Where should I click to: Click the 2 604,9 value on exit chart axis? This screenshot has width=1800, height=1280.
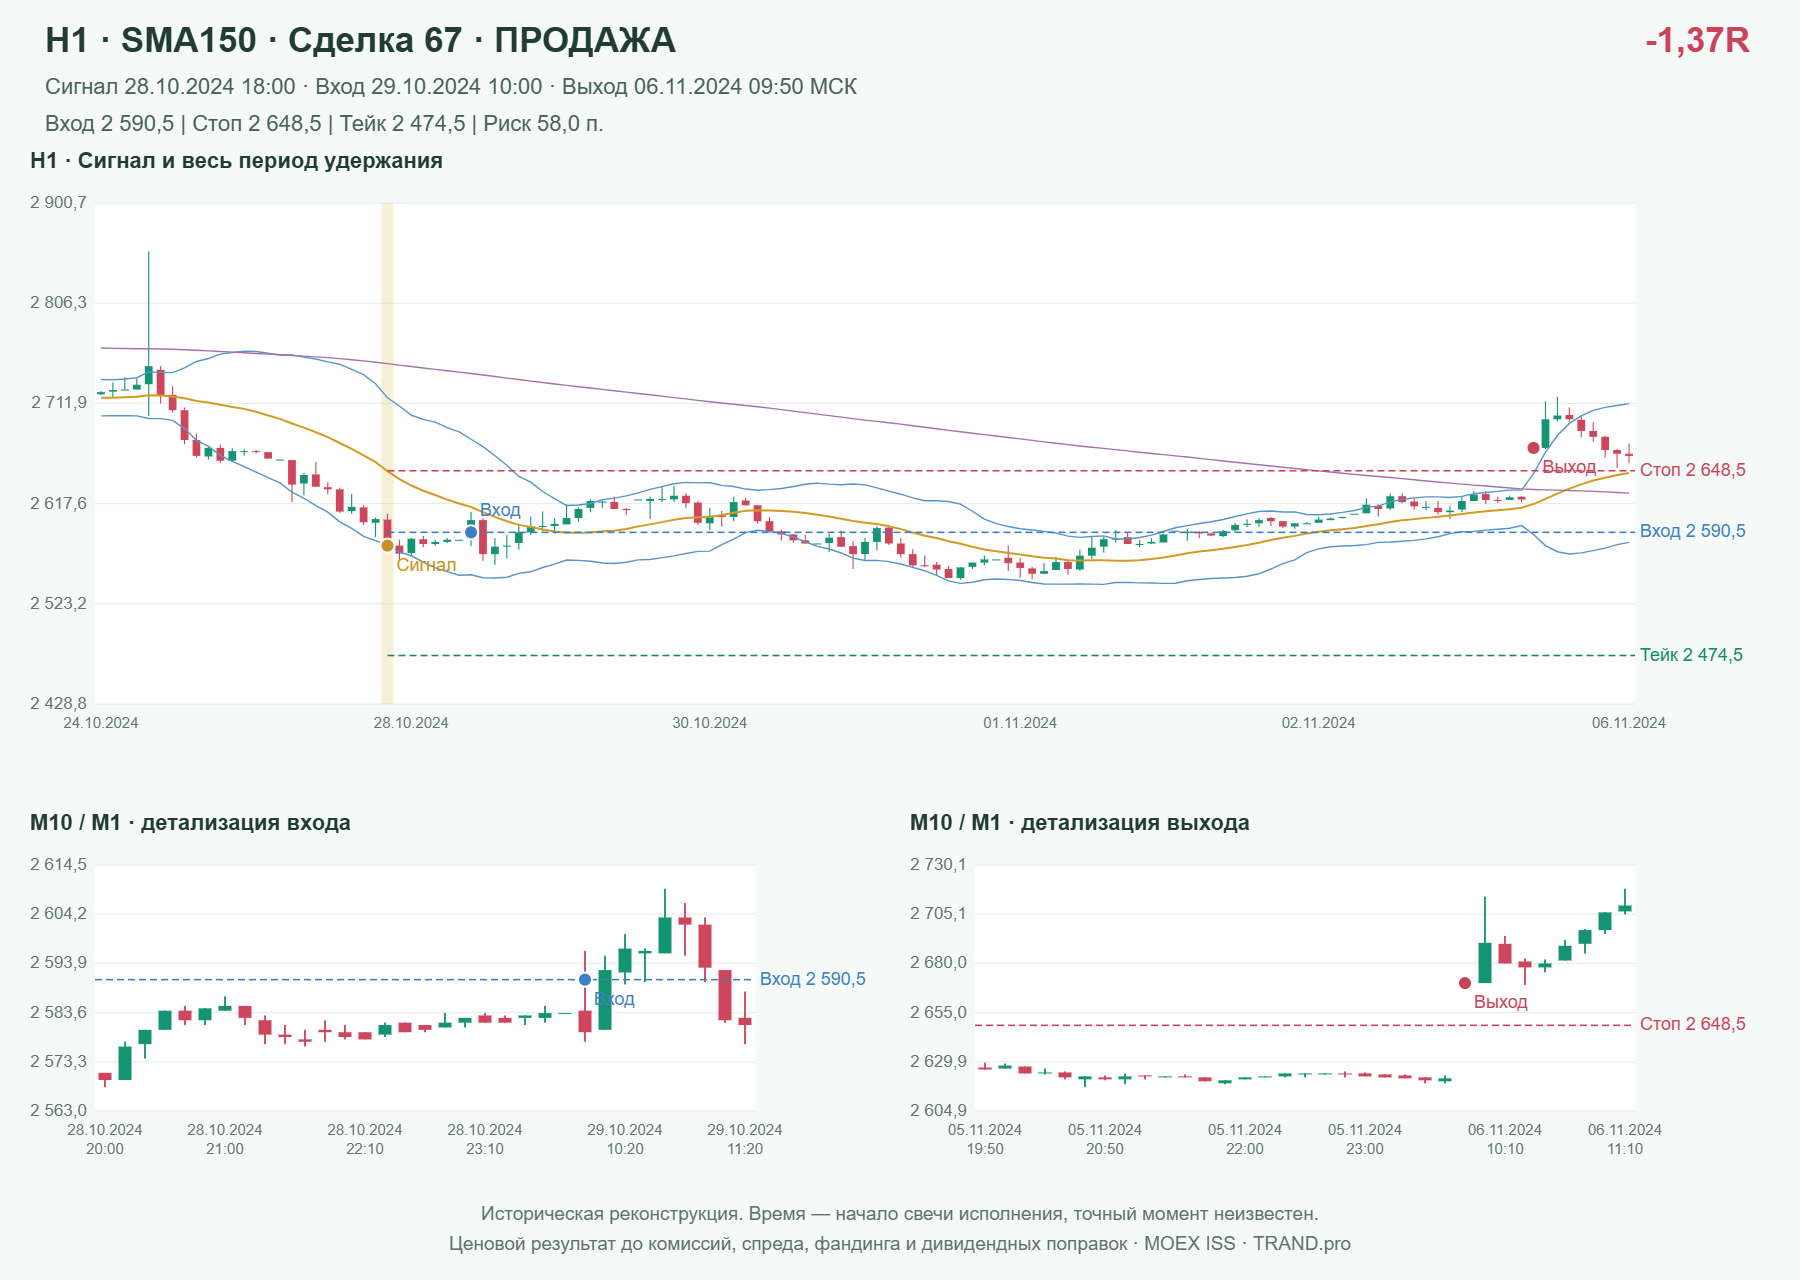pyautogui.click(x=938, y=1110)
